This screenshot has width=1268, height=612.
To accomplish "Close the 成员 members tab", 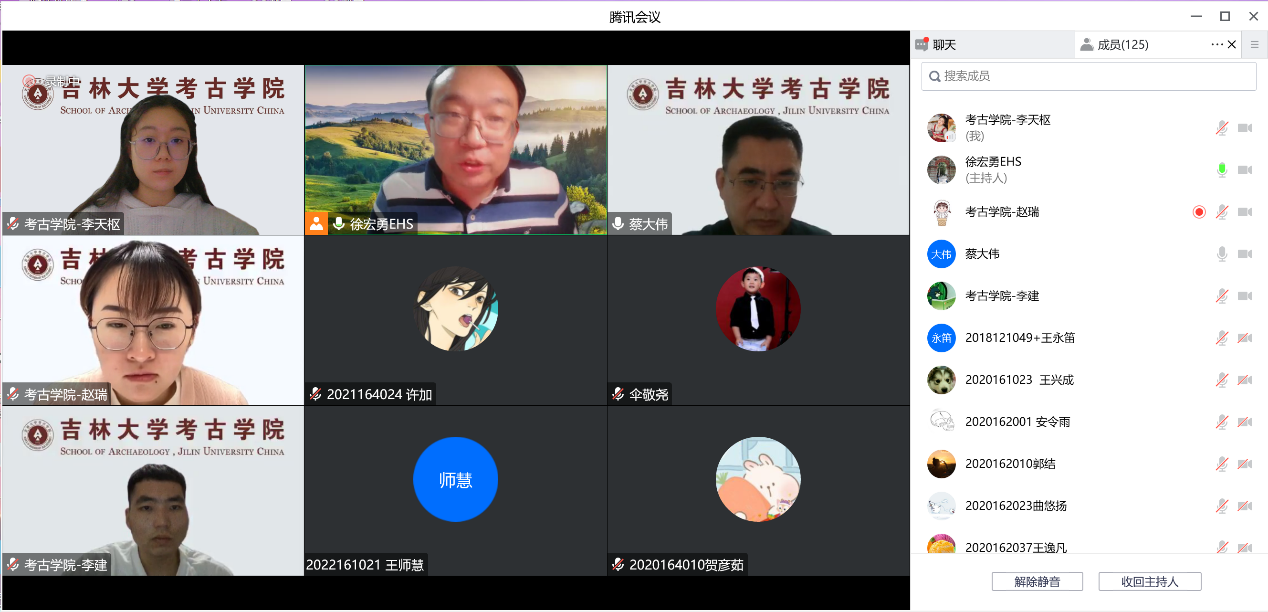I will pos(1232,44).
